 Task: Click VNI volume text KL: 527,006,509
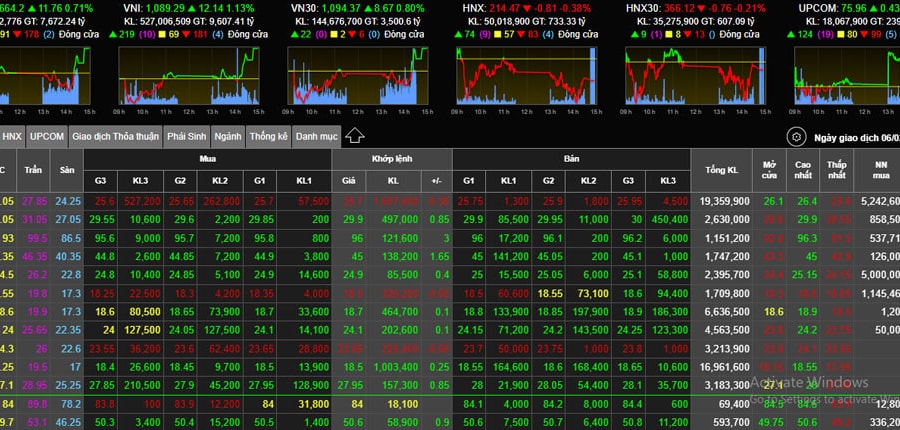point(161,21)
